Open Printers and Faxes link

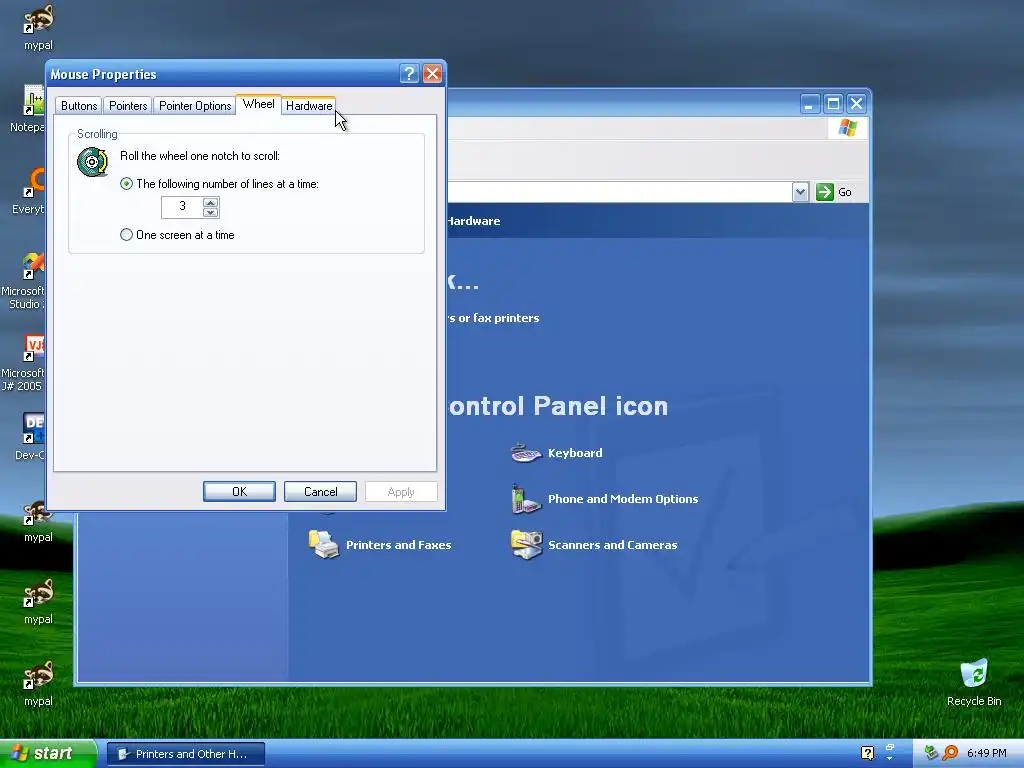(398, 545)
